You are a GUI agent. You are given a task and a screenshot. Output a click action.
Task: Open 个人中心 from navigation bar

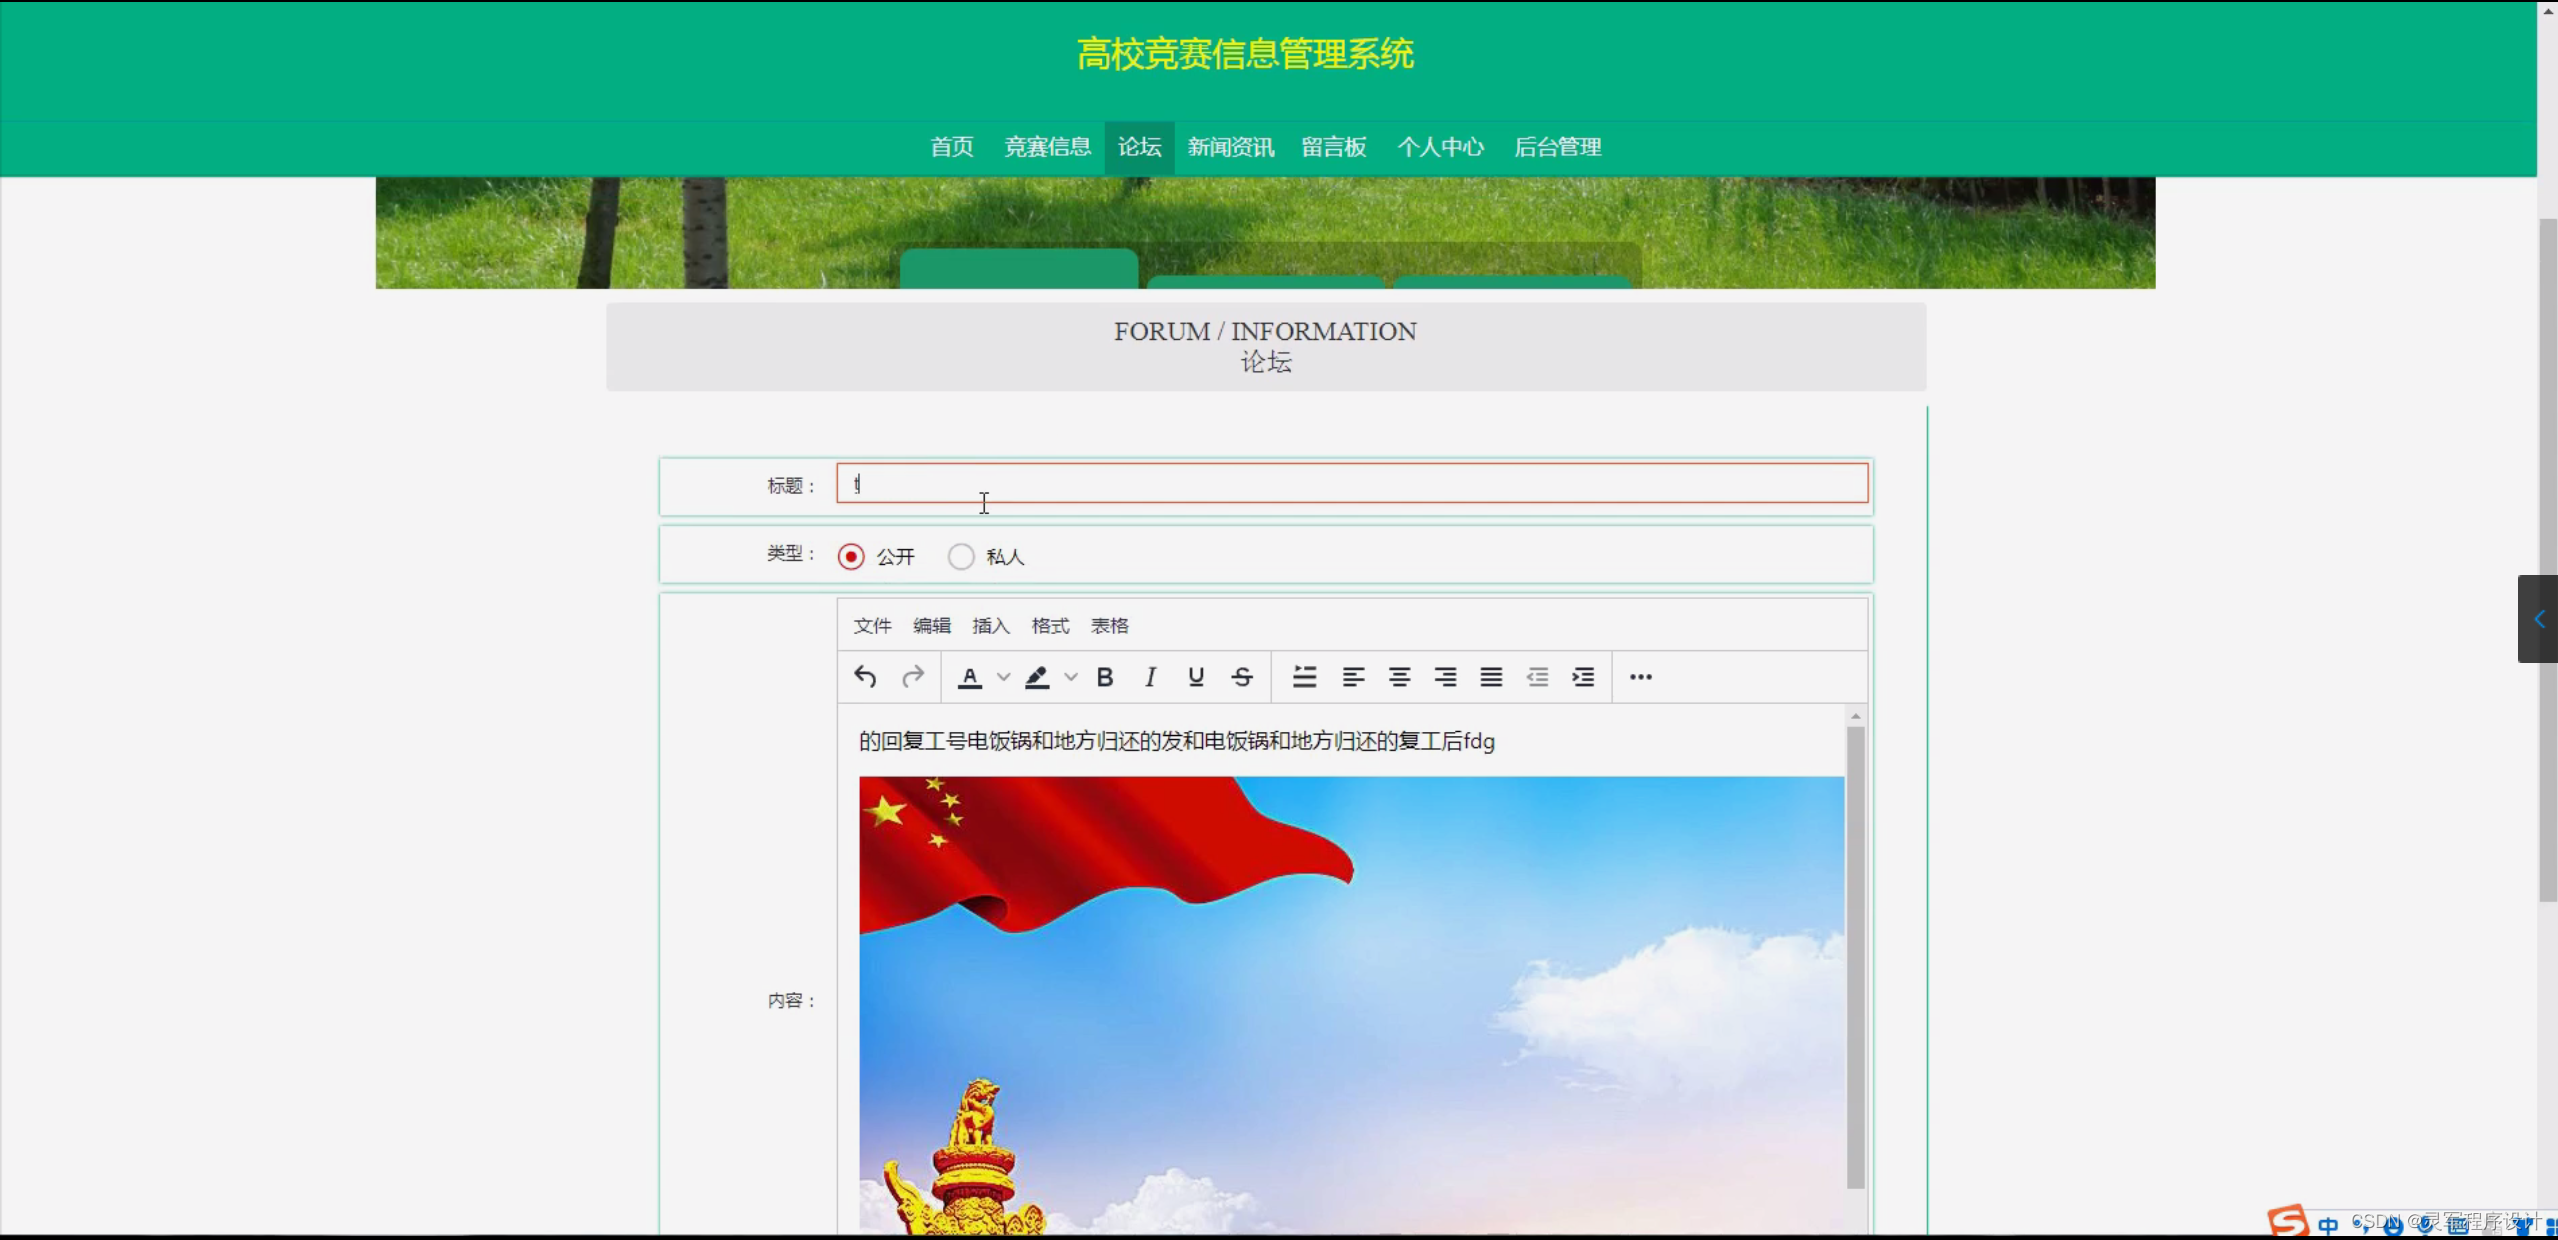(x=1440, y=147)
